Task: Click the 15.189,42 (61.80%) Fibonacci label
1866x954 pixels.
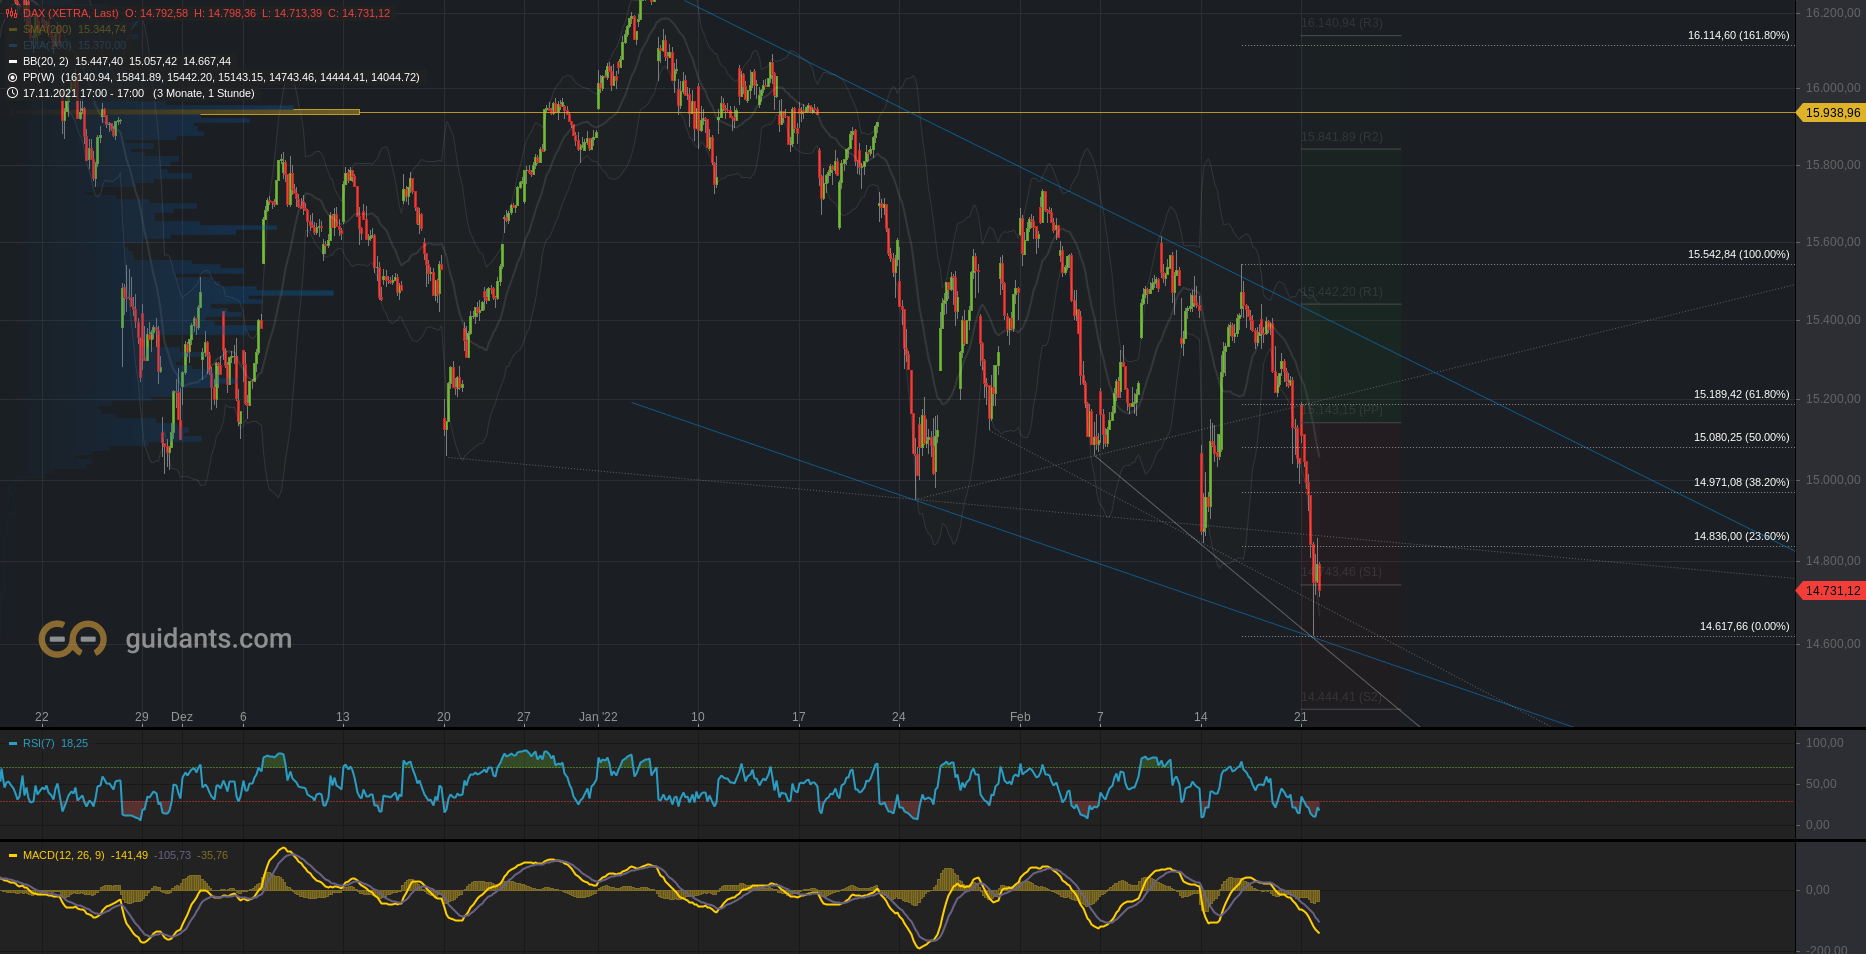Action: click(1741, 394)
